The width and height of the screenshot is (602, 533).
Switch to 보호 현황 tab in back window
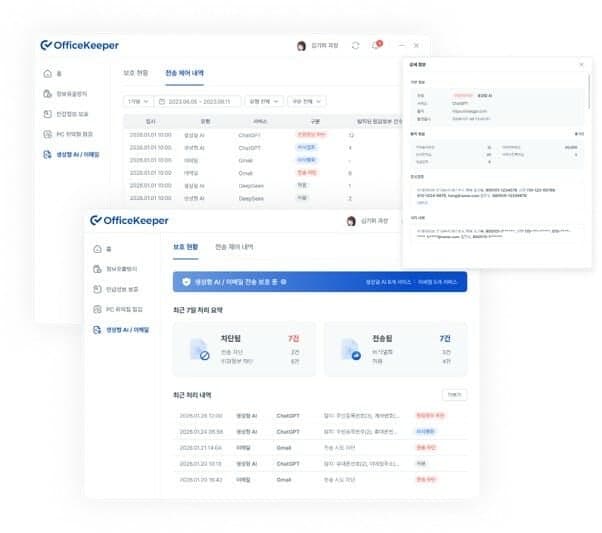[x=136, y=73]
